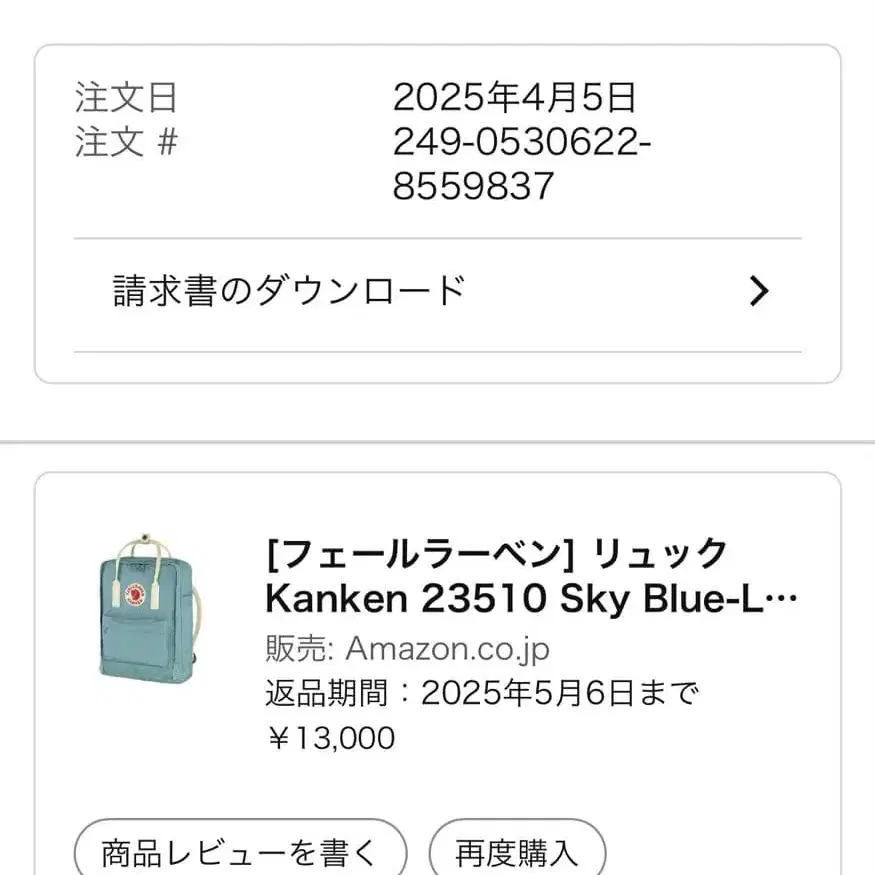Tap the 返品期間 return deadline text
This screenshot has width=875, height=875.
point(482,693)
